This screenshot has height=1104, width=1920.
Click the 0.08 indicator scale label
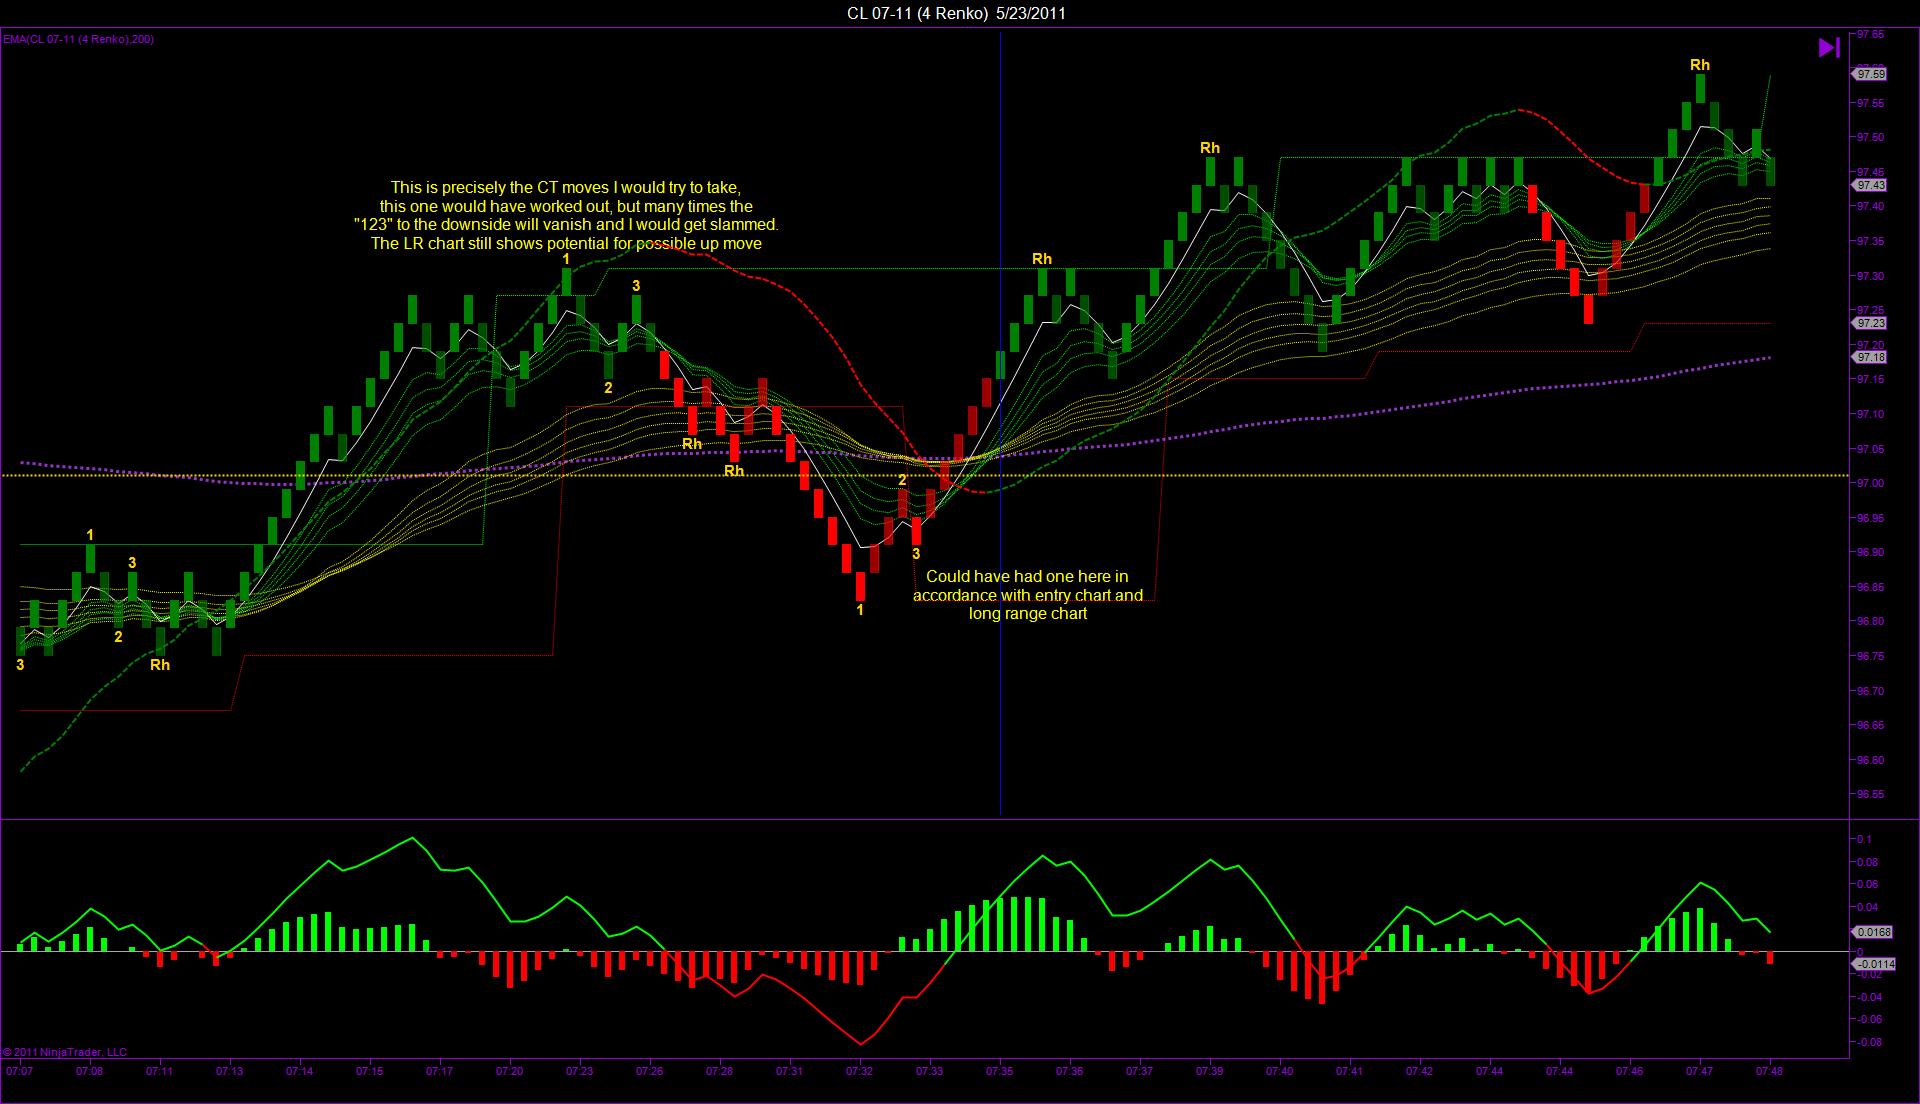[x=1868, y=862]
